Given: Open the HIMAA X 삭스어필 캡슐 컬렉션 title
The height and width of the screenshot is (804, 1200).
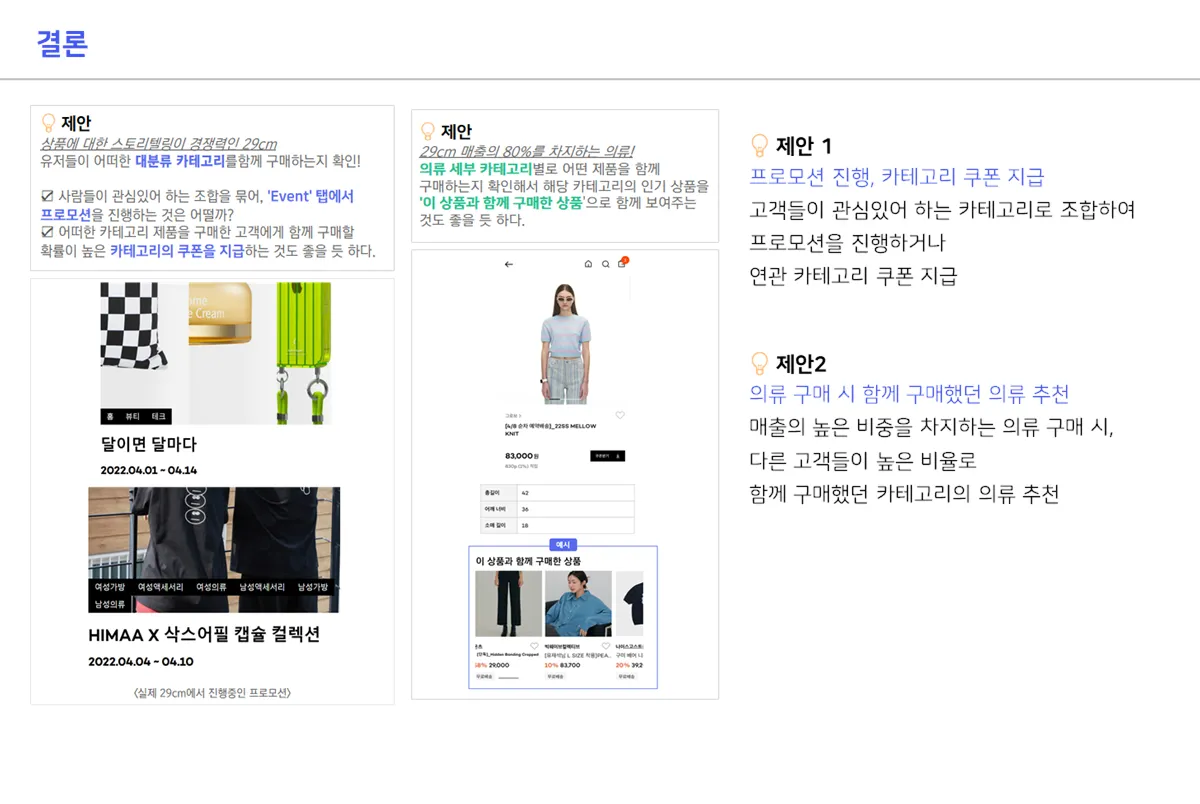Looking at the screenshot, I should click(204, 635).
